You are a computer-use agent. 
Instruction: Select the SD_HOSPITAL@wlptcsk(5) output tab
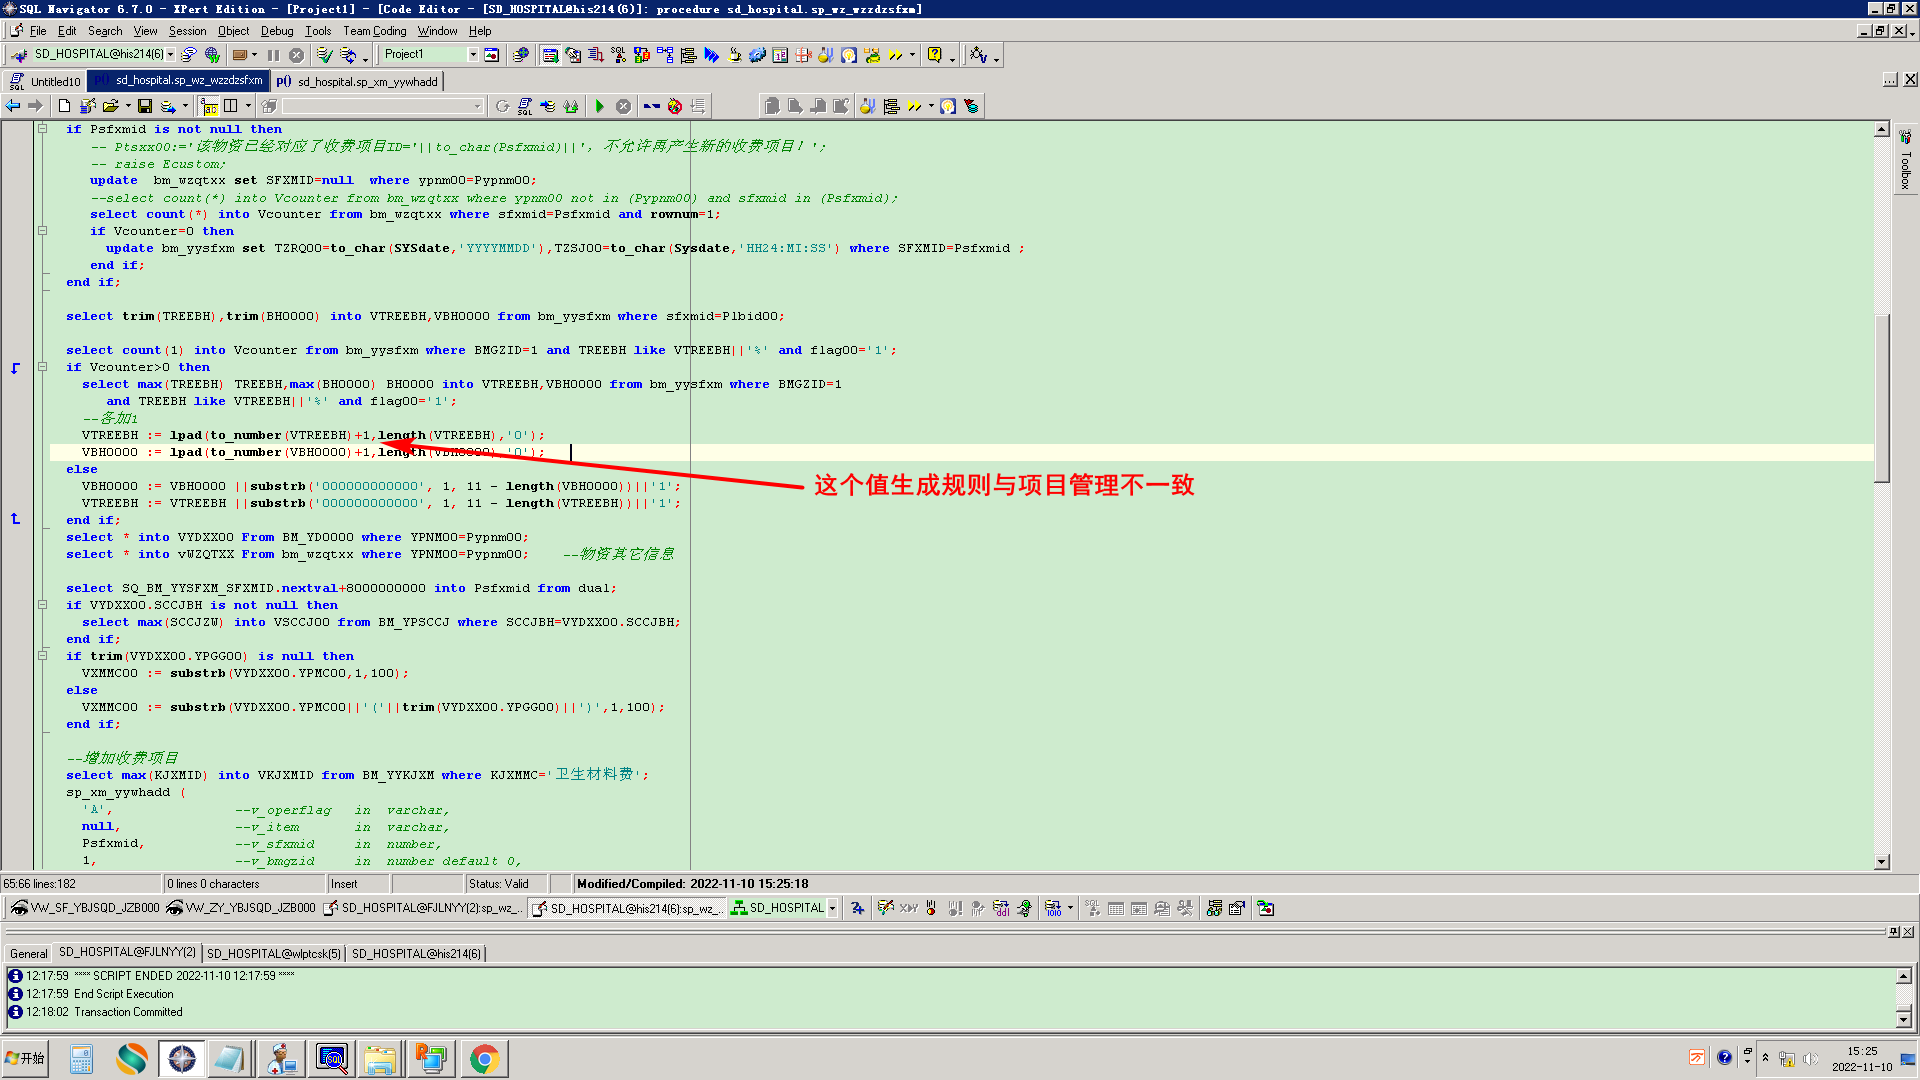point(273,953)
